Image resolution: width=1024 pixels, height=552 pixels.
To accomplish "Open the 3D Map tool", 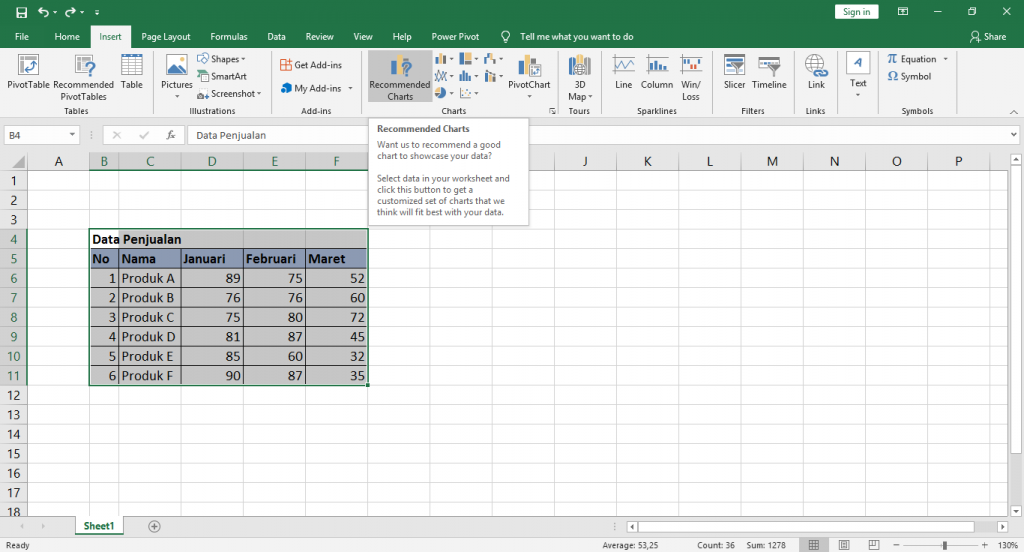I will point(578,76).
